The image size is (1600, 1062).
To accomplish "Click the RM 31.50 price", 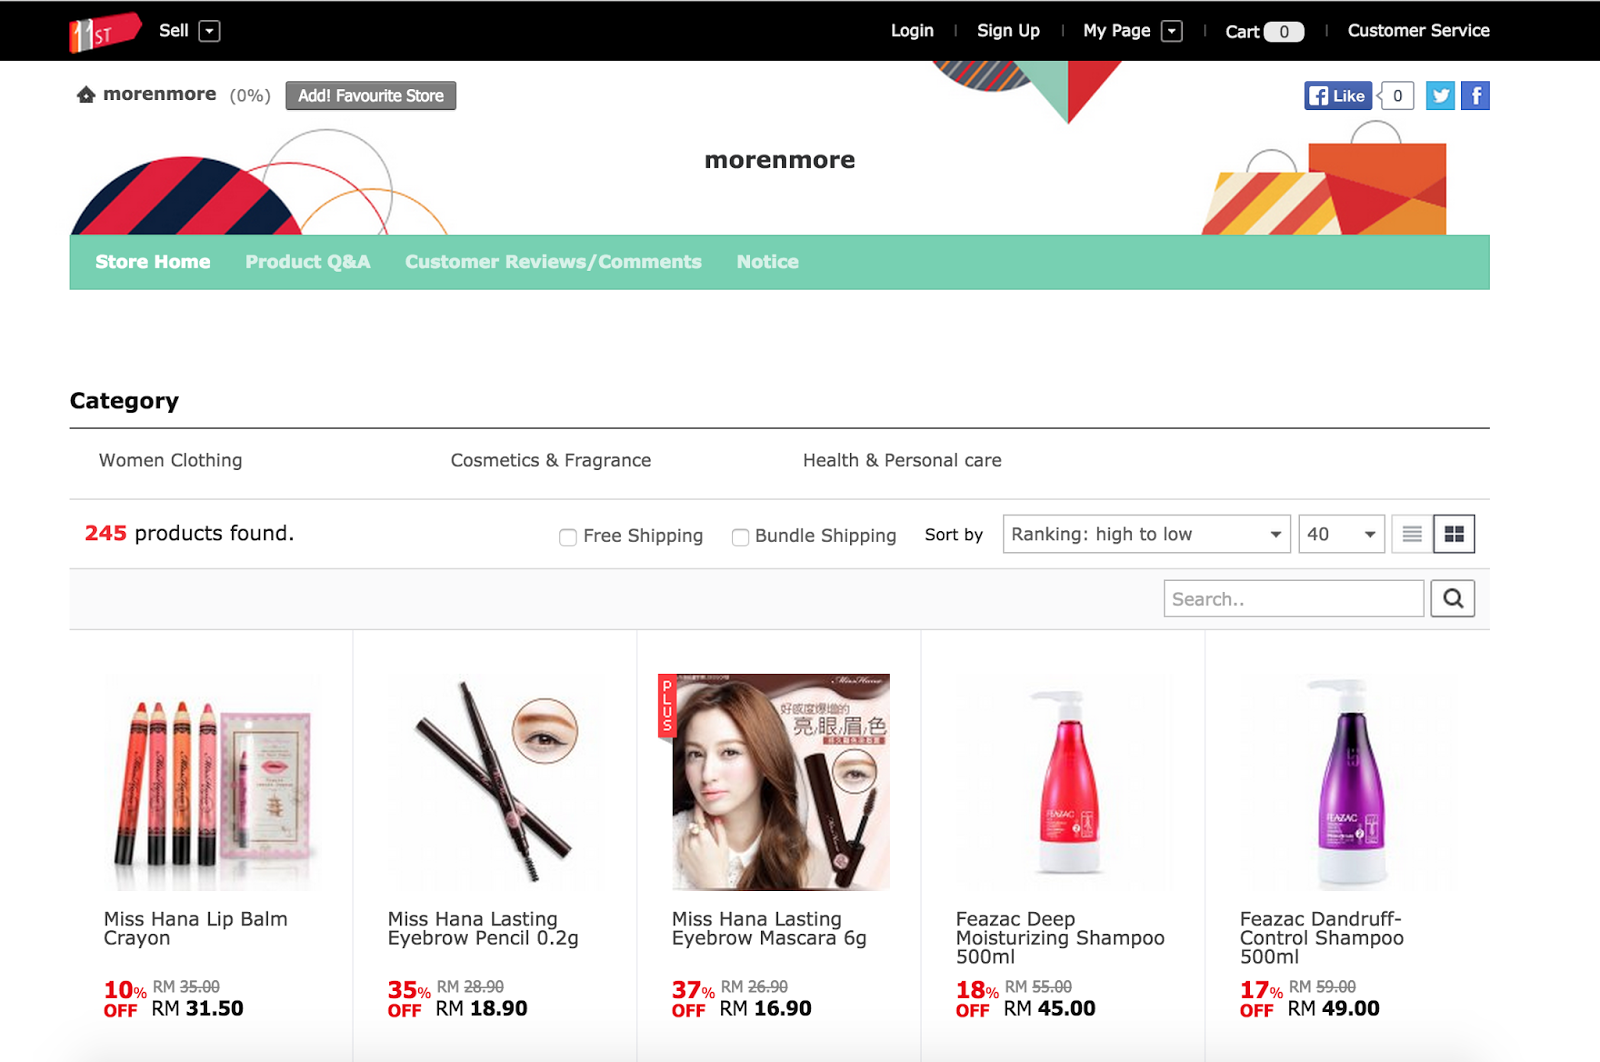I will click(x=198, y=1009).
